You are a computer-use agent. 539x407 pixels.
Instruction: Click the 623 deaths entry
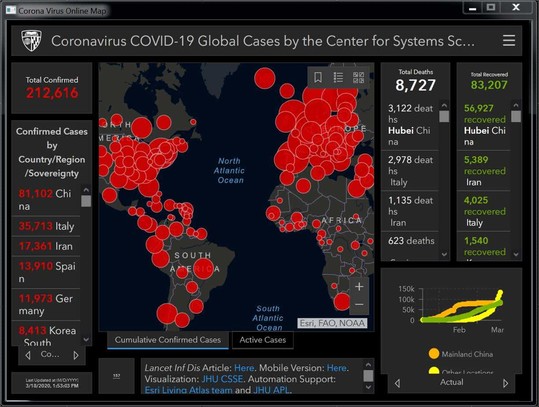(410, 246)
